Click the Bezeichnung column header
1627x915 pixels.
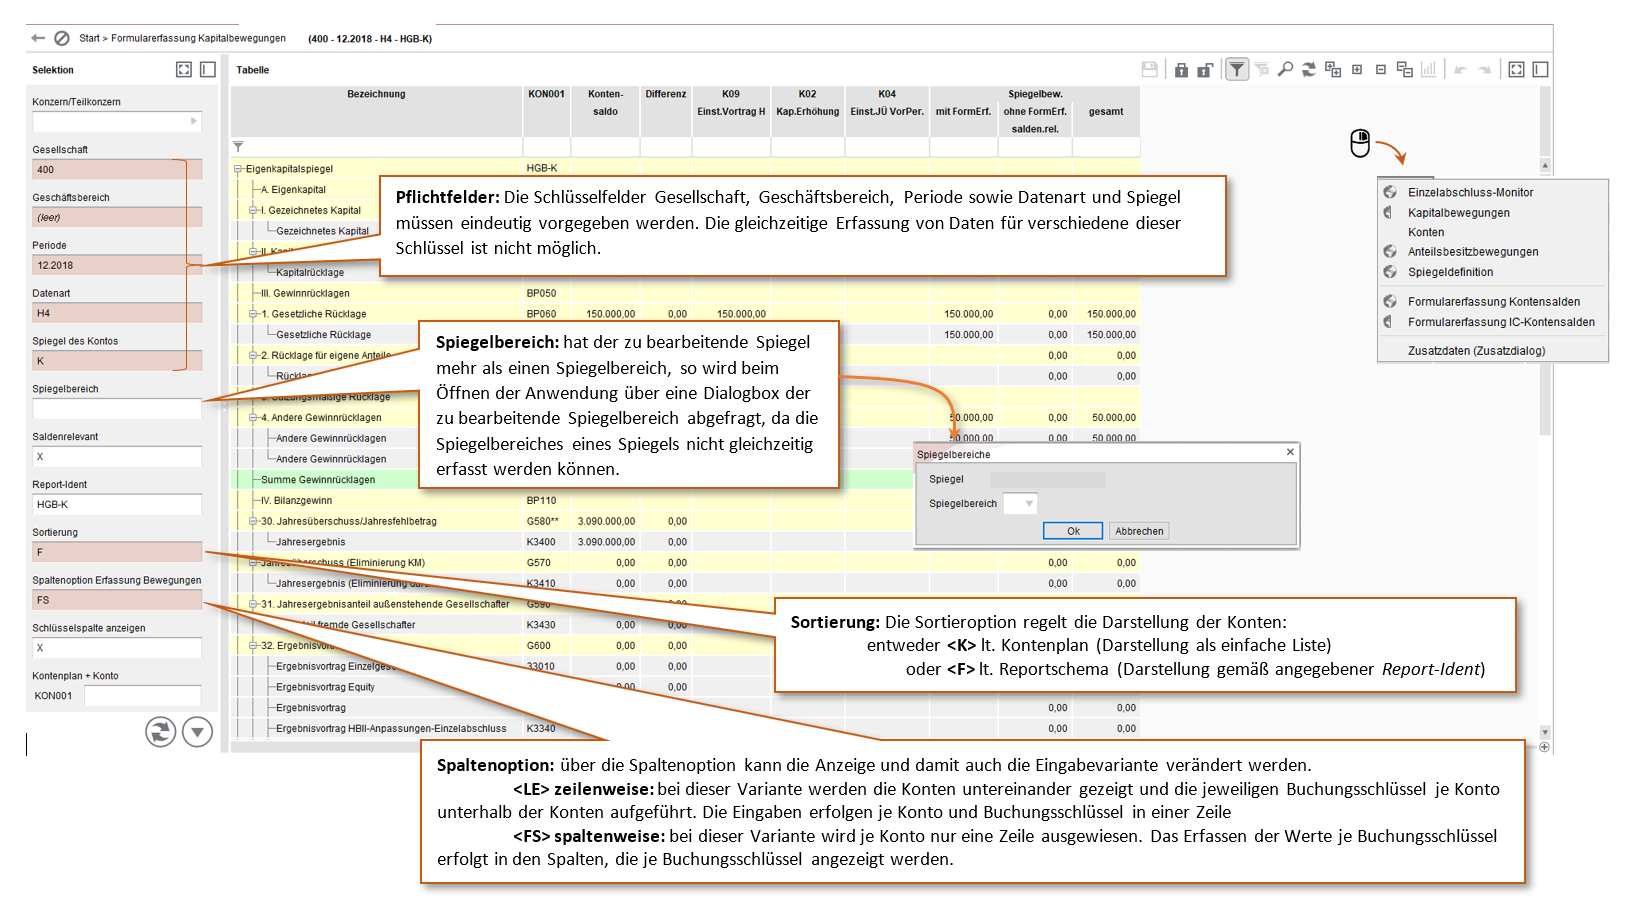(x=376, y=94)
